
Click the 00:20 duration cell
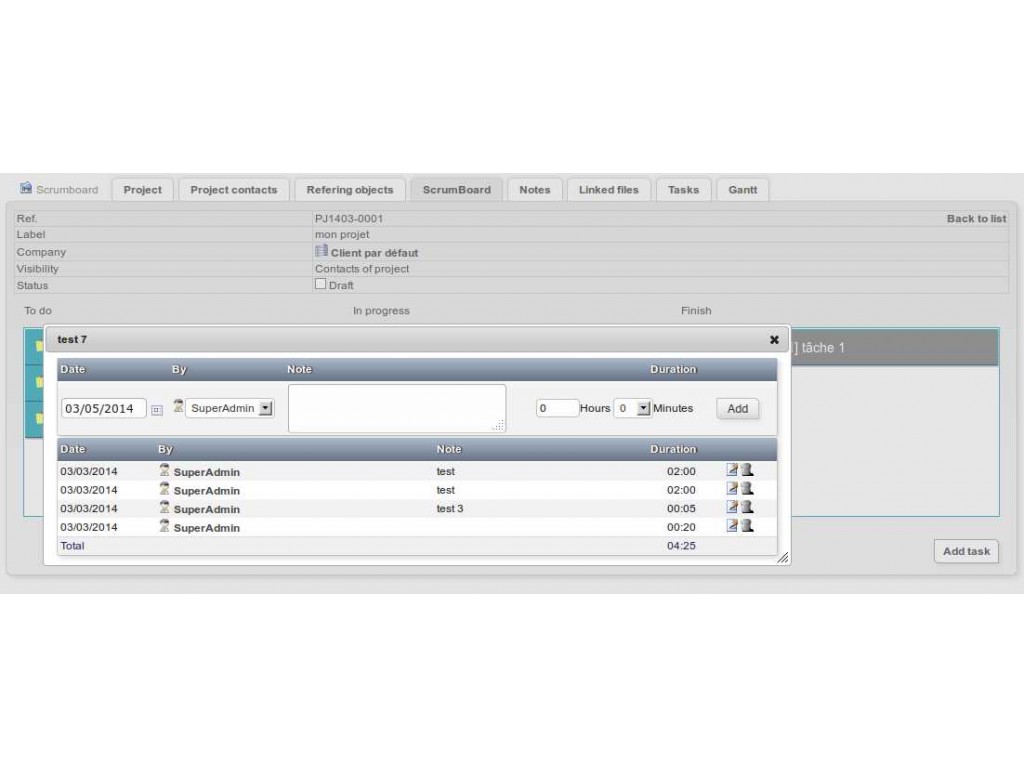coord(681,527)
